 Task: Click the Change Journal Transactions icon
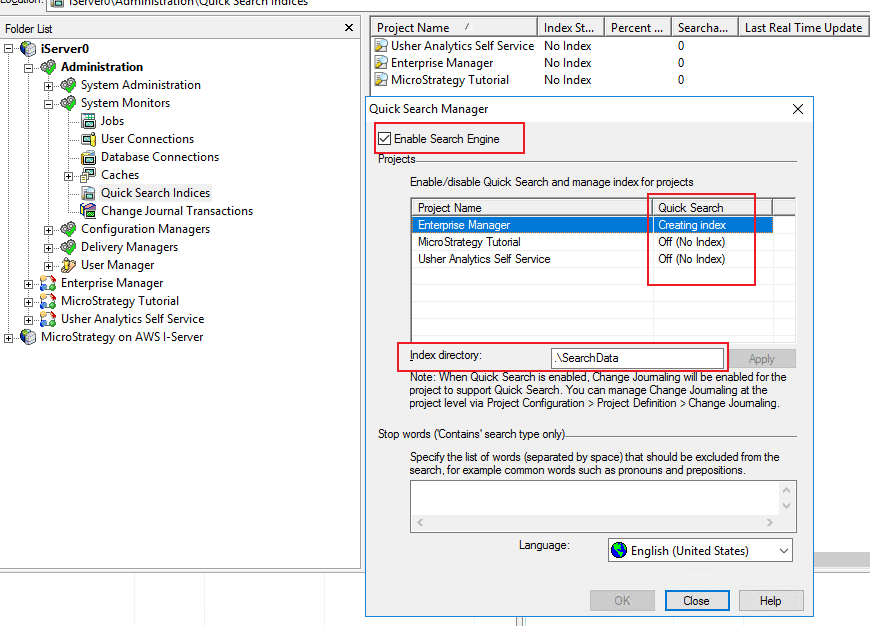click(88, 211)
